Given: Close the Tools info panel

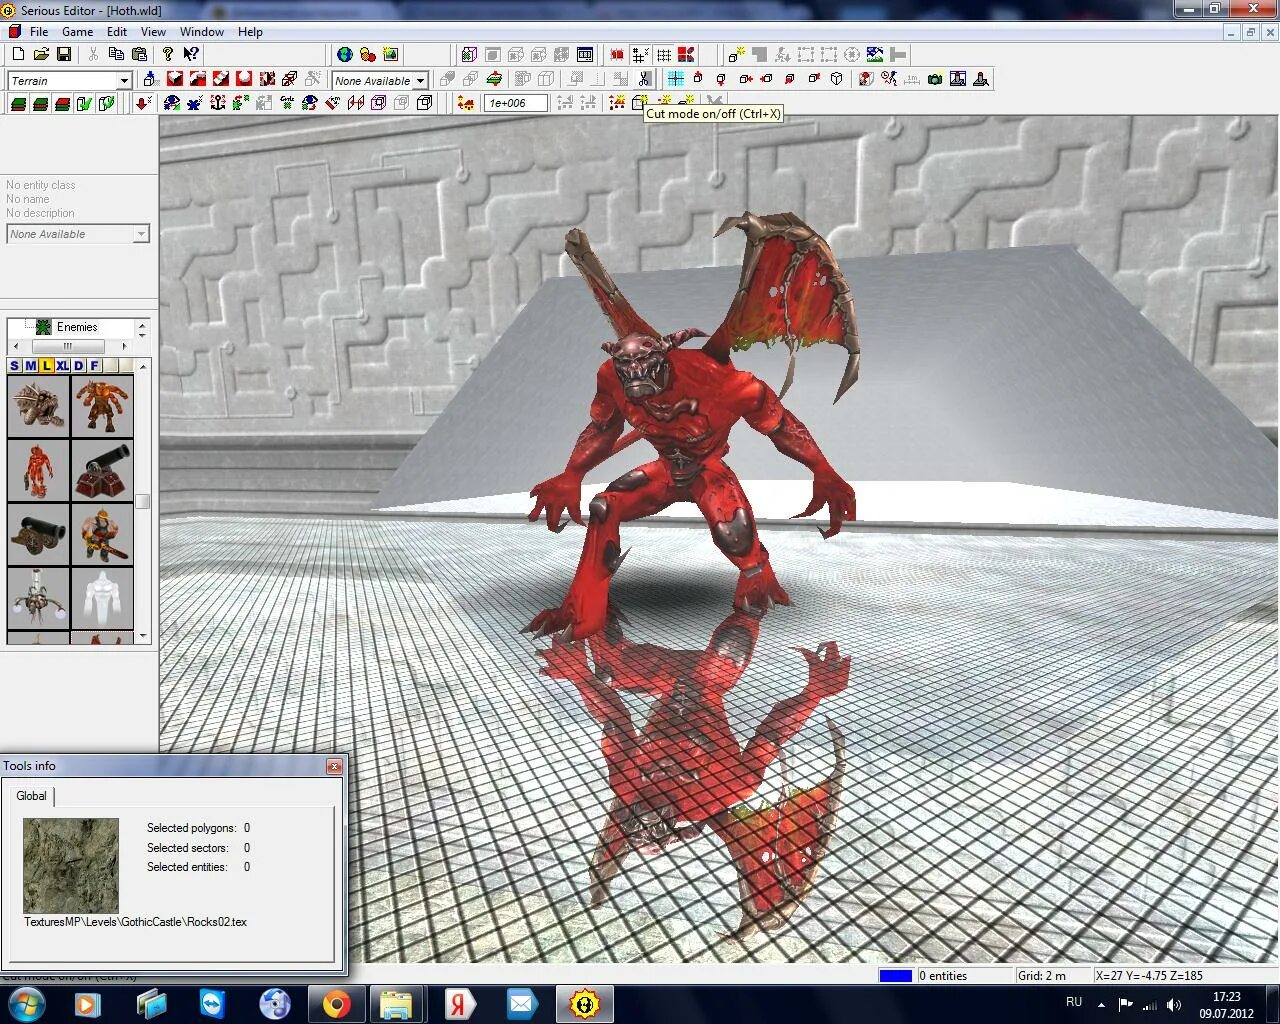Looking at the screenshot, I should (334, 766).
